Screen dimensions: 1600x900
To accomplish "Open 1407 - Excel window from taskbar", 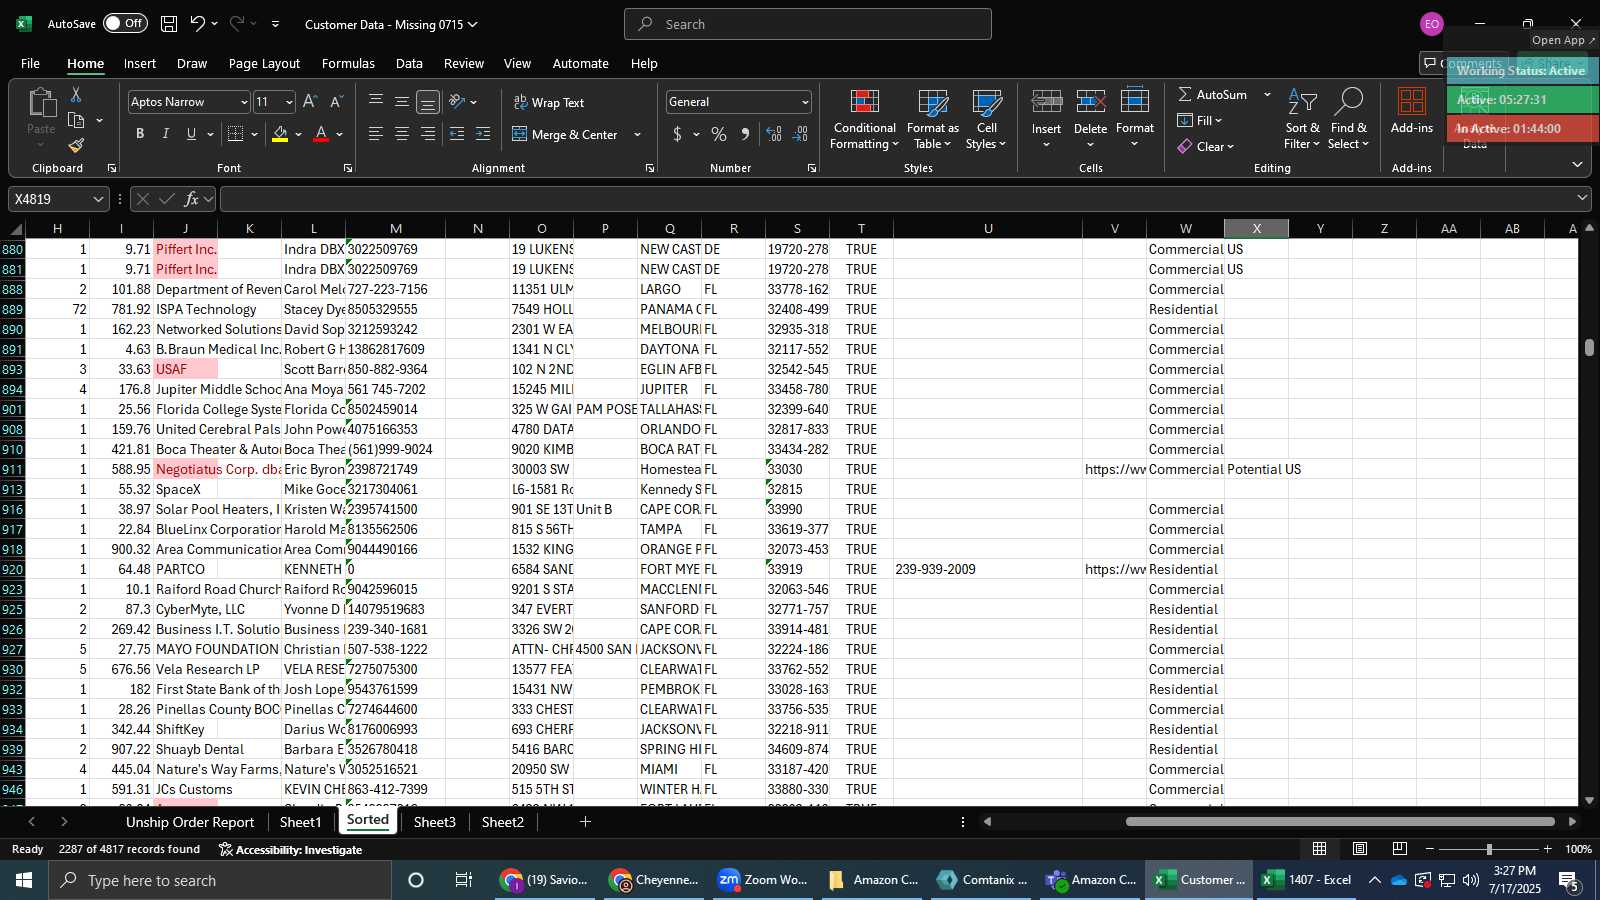I will [1306, 880].
